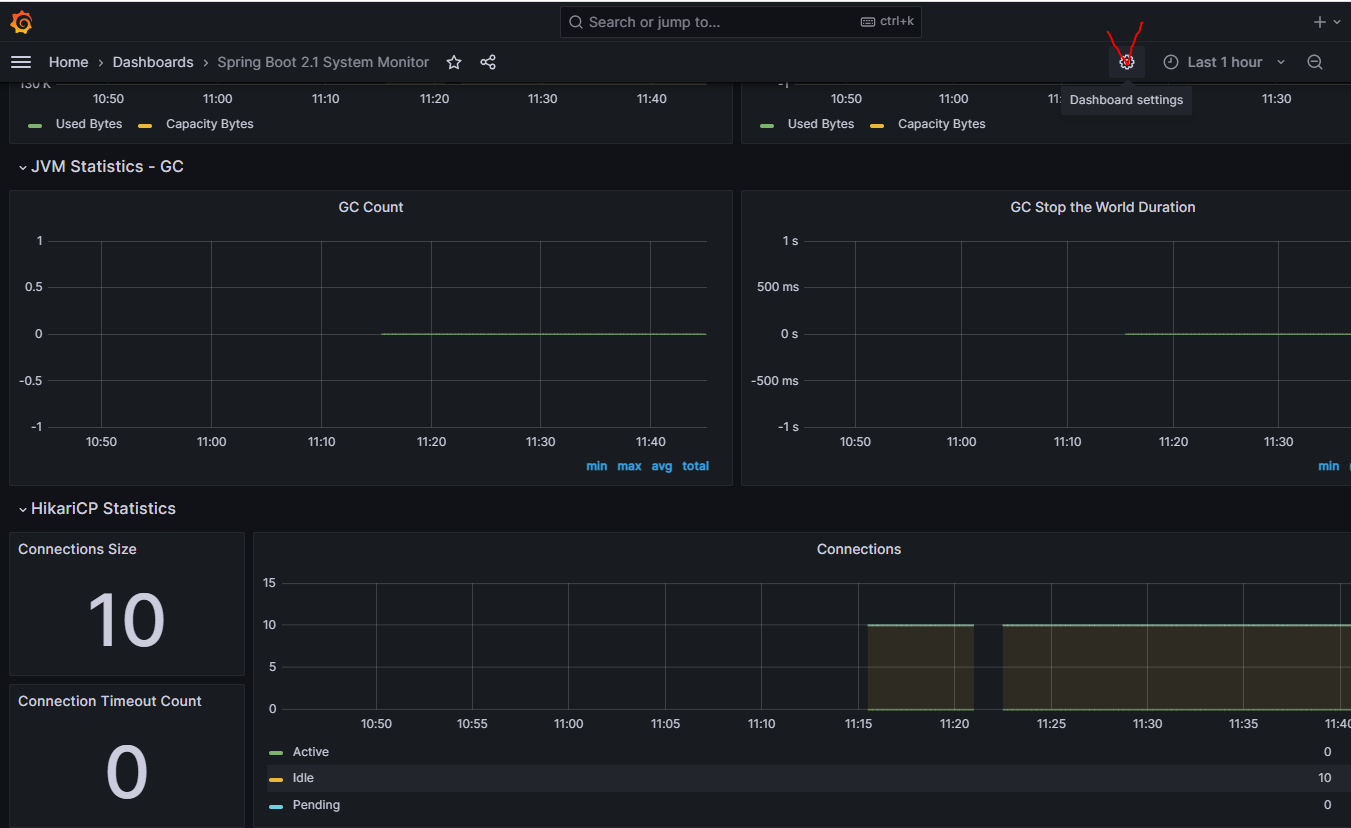Click the Connections graph panel title

click(859, 549)
